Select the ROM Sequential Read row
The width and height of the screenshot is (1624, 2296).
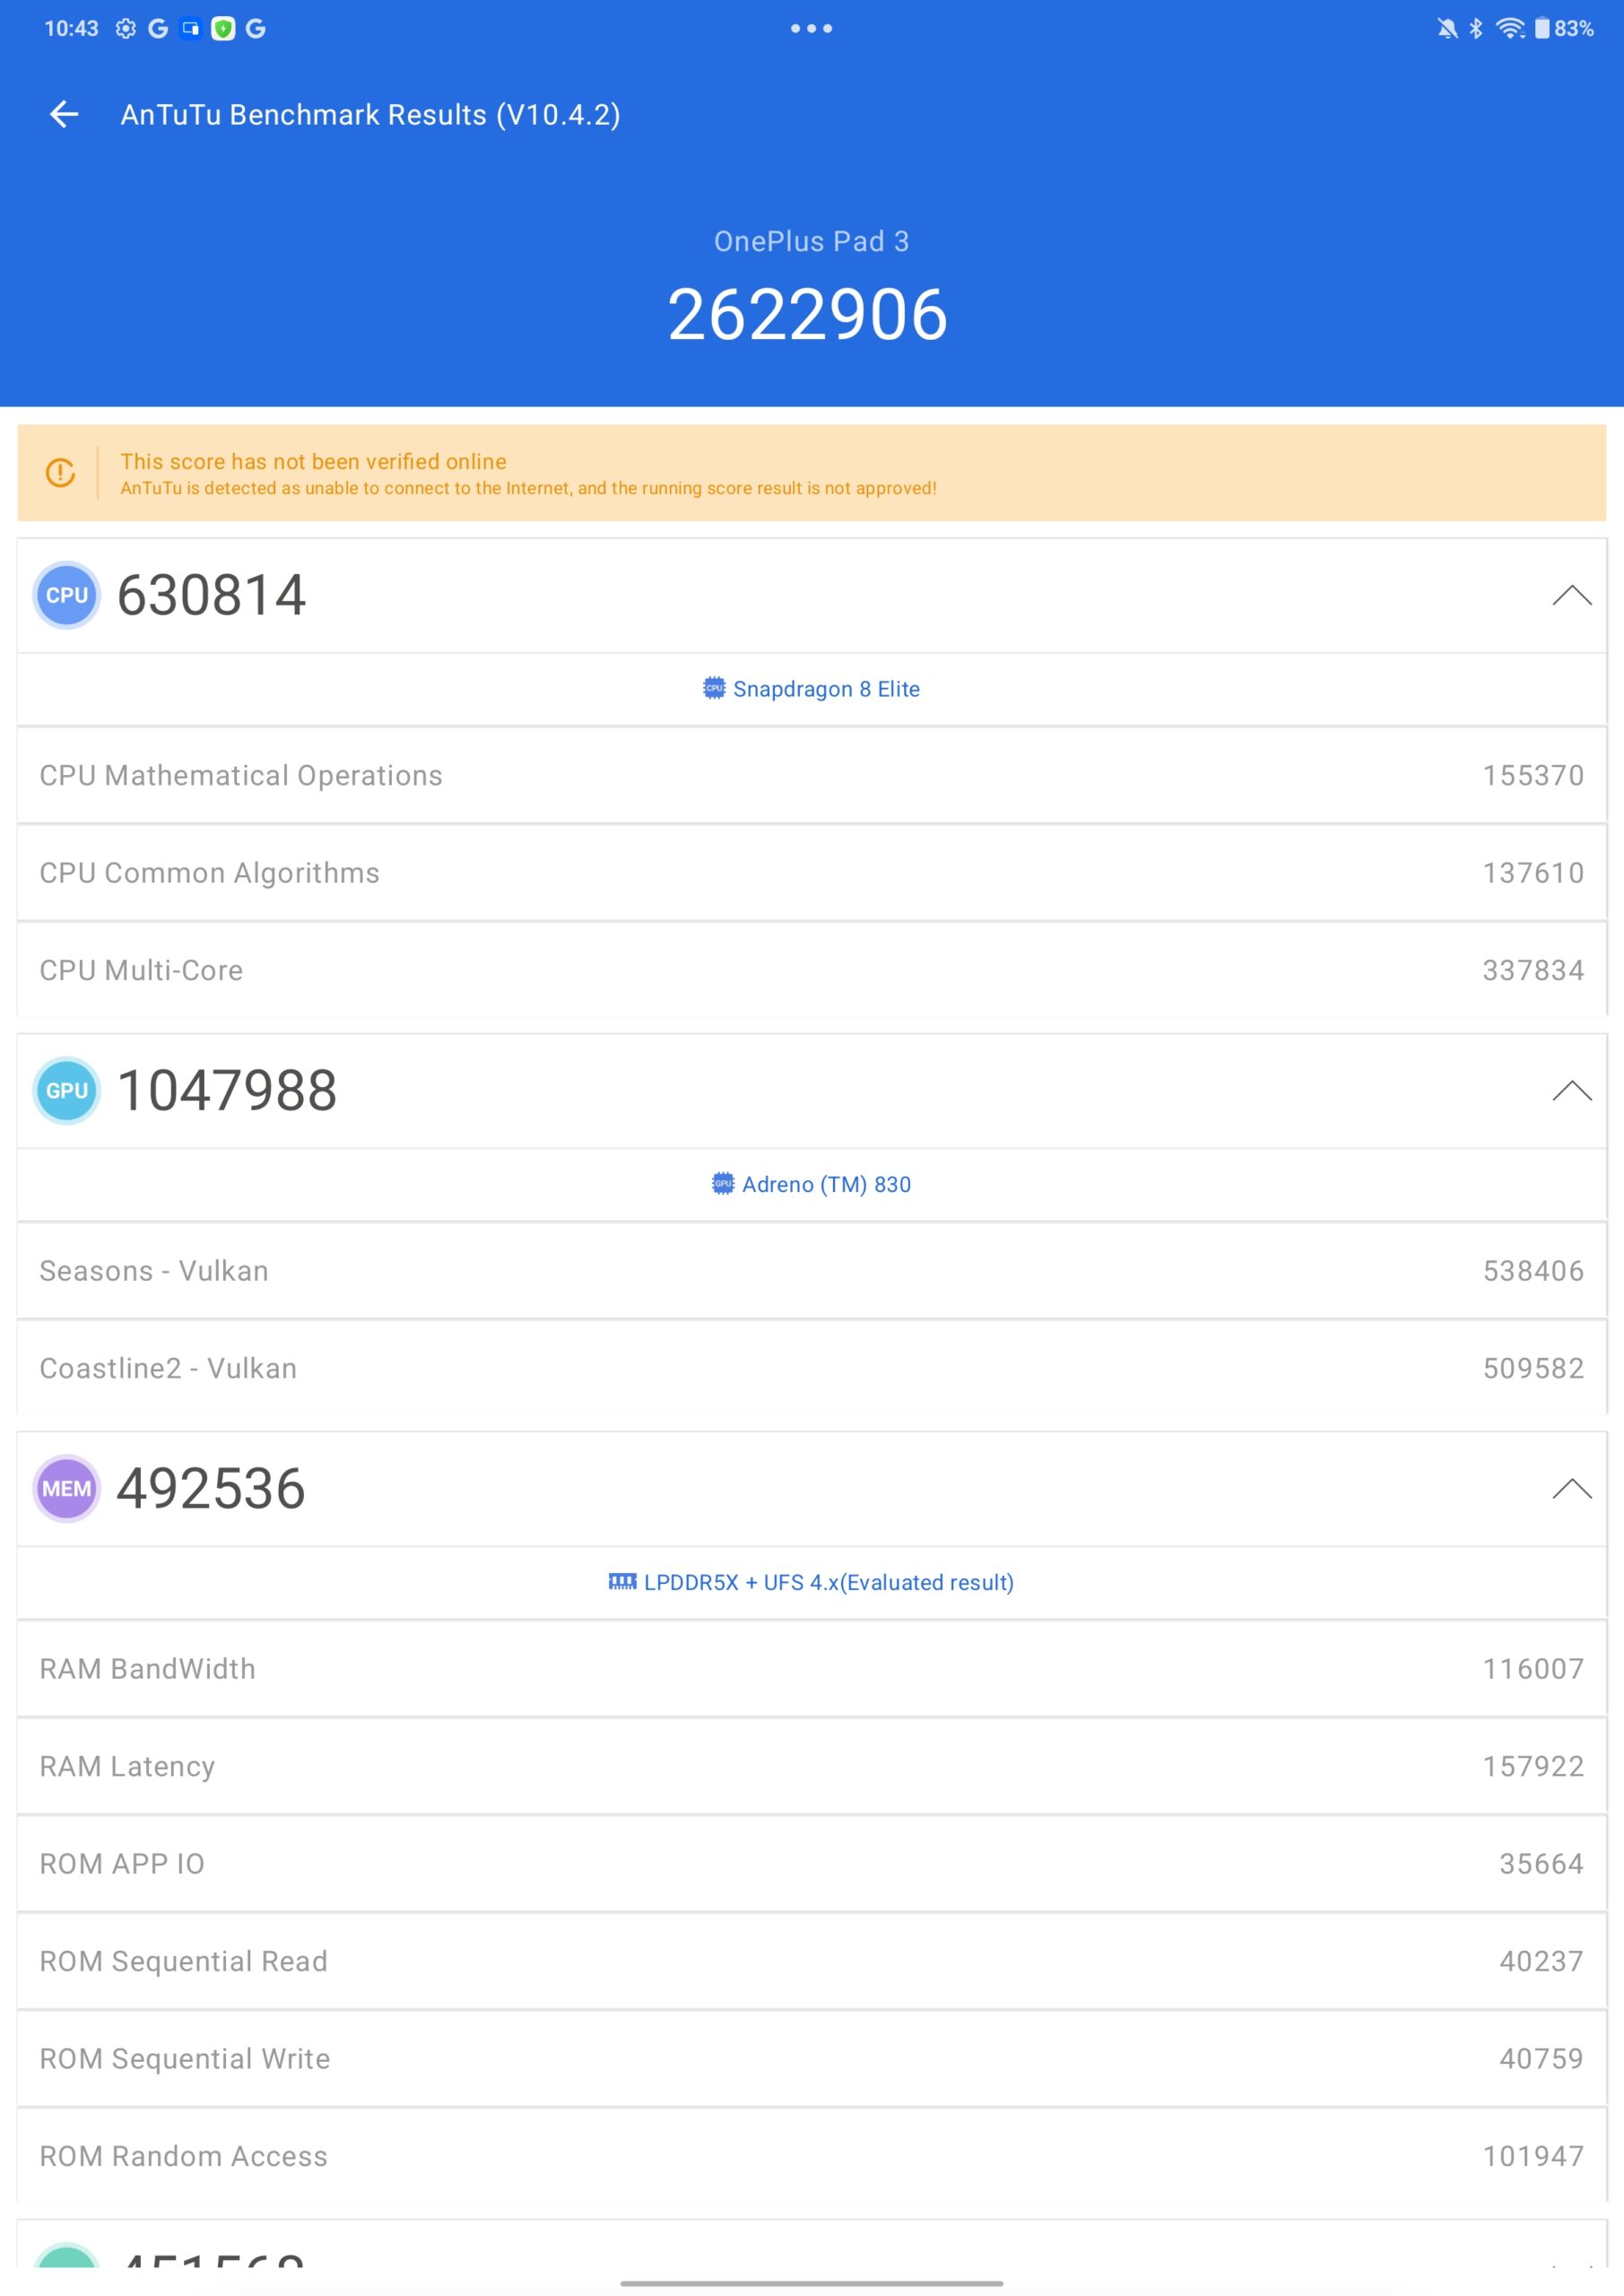(812, 1961)
